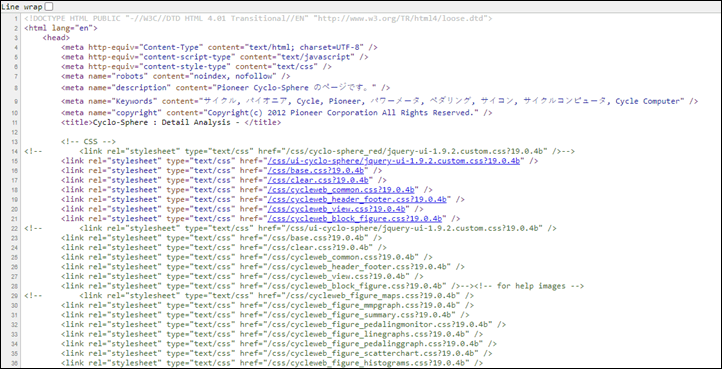Screen dimensions: 722x369
Task: Click the Content-Type meta tag line
Action: tap(219, 47)
